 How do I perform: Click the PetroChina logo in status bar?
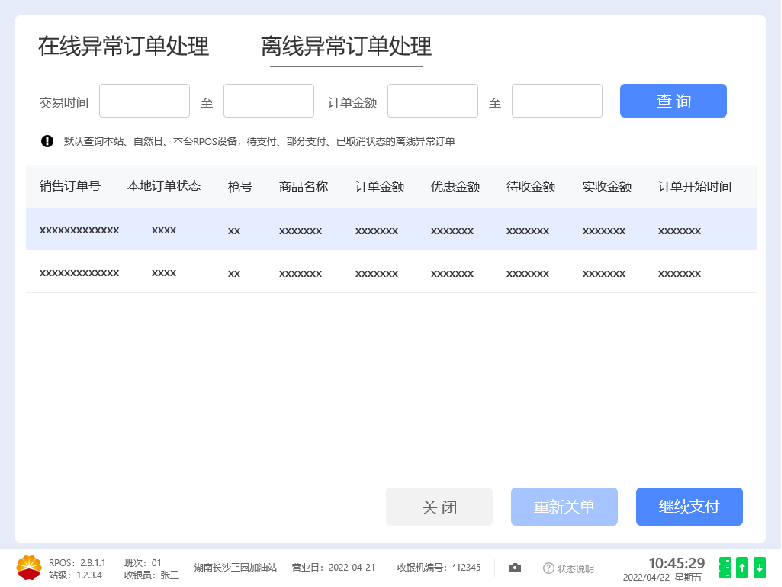[x=29, y=567]
